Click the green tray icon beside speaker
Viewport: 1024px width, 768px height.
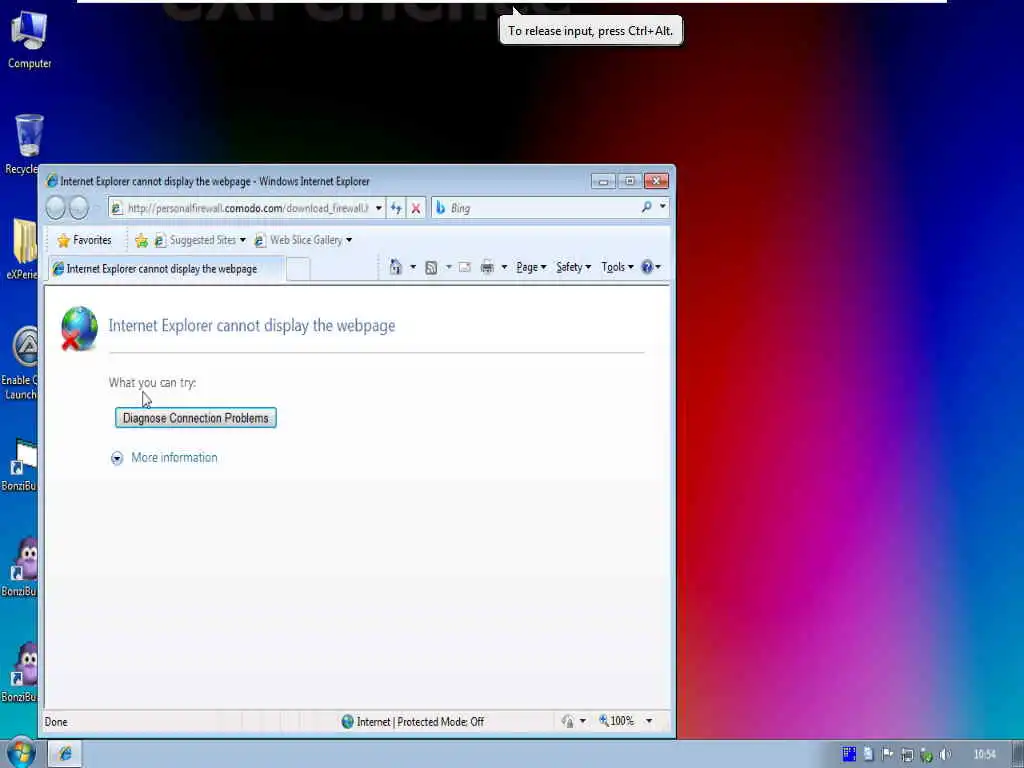pyautogui.click(x=926, y=755)
